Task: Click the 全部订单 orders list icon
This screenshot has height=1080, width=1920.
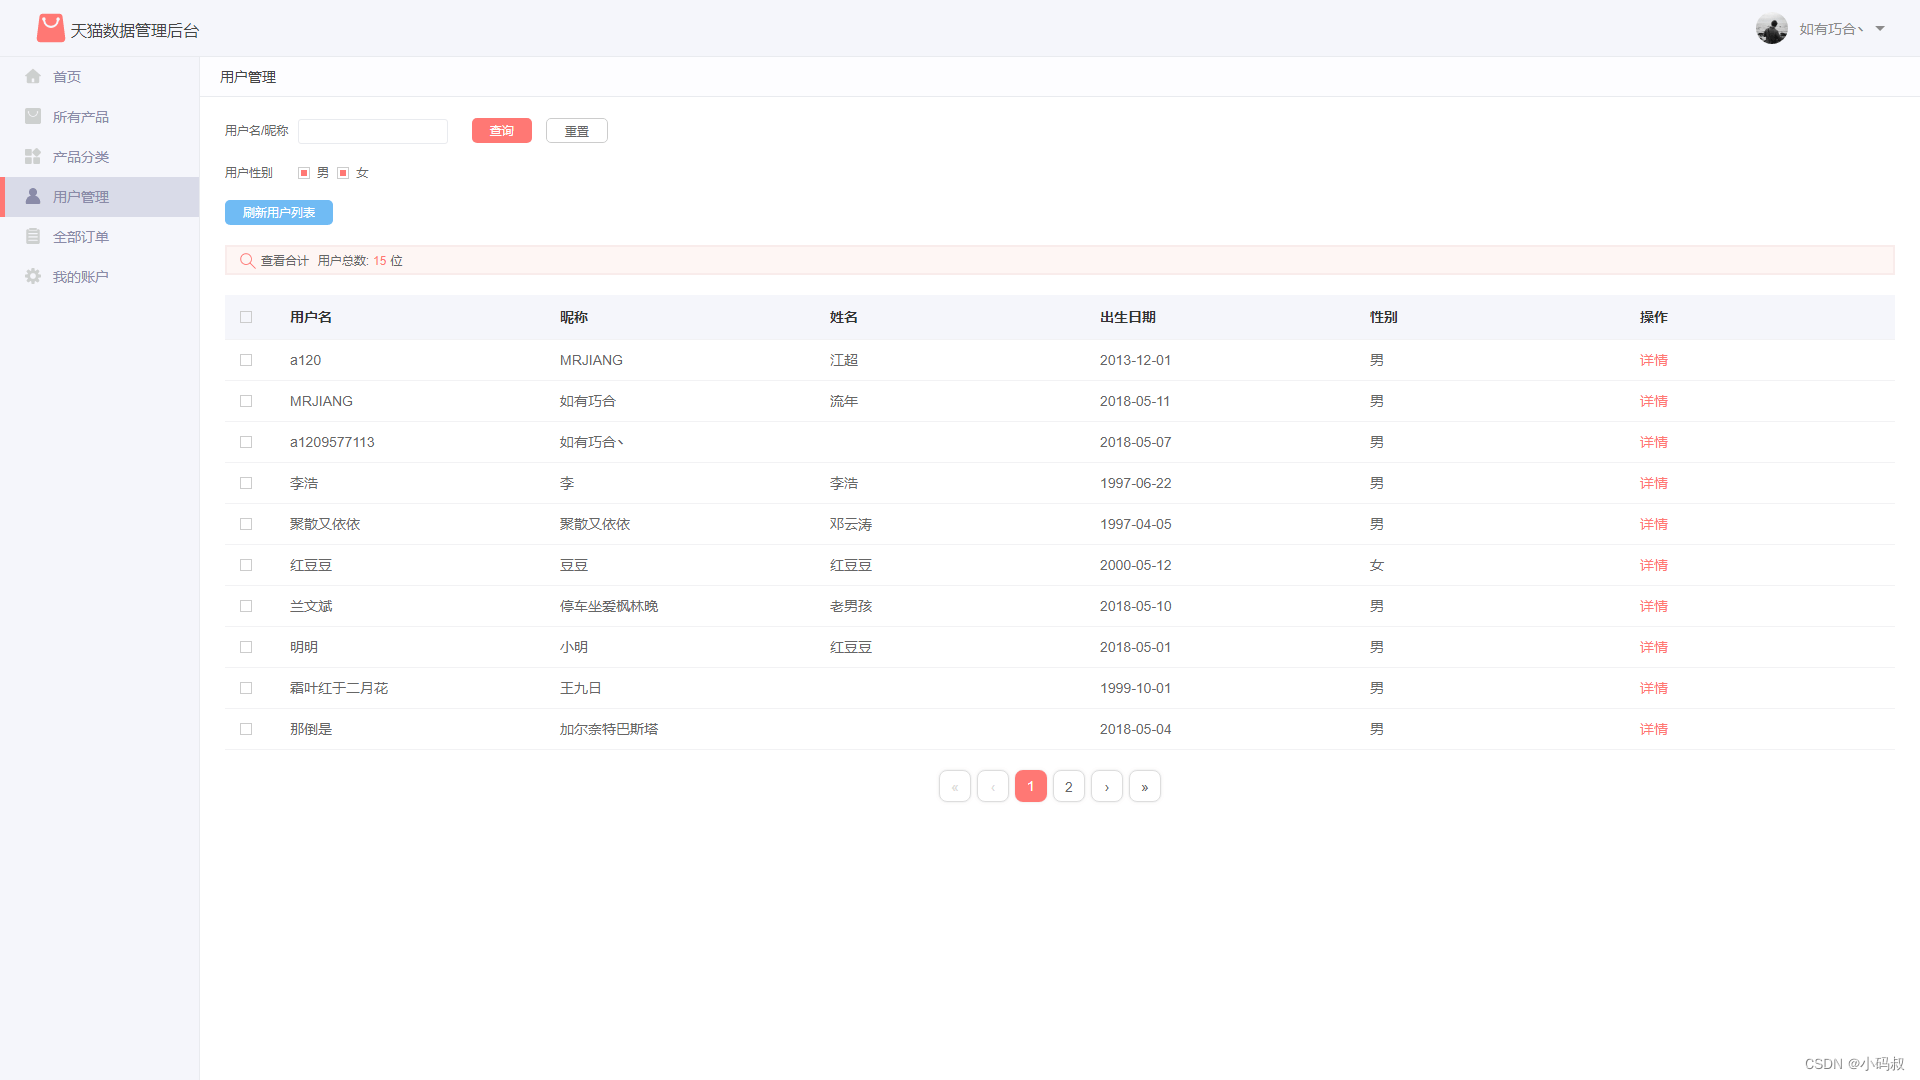Action: [x=33, y=237]
